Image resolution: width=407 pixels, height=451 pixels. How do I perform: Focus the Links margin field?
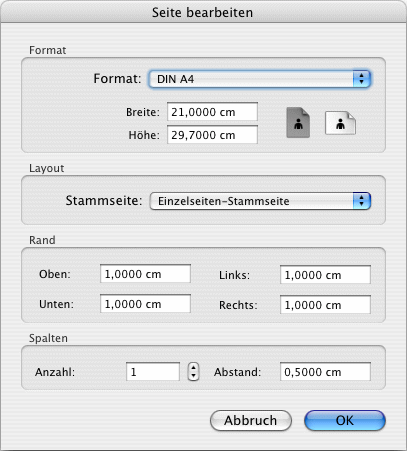(x=325, y=275)
